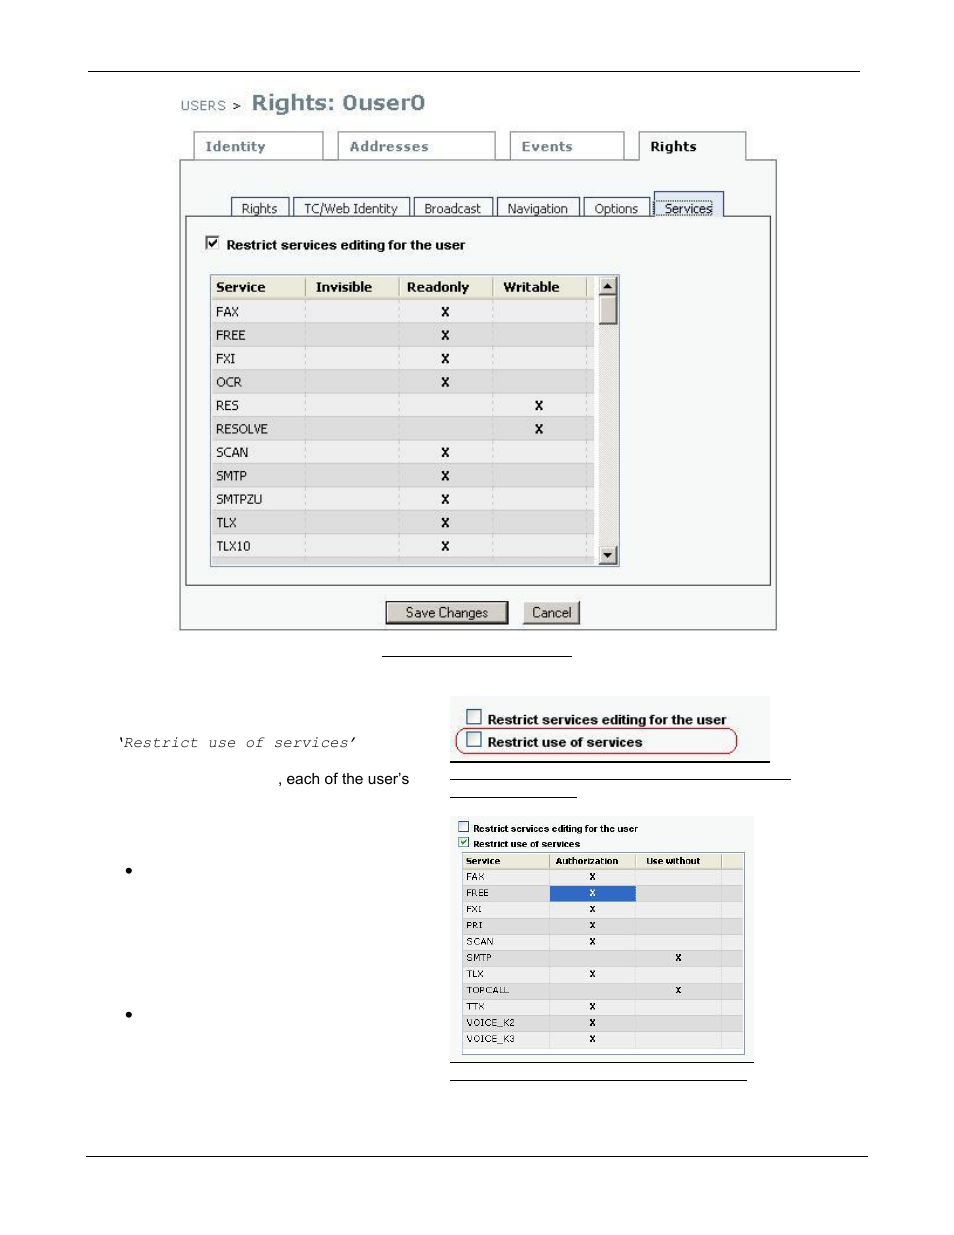The image size is (954, 1235).
Task: Go to the Options sub-tab
Action: 616,208
